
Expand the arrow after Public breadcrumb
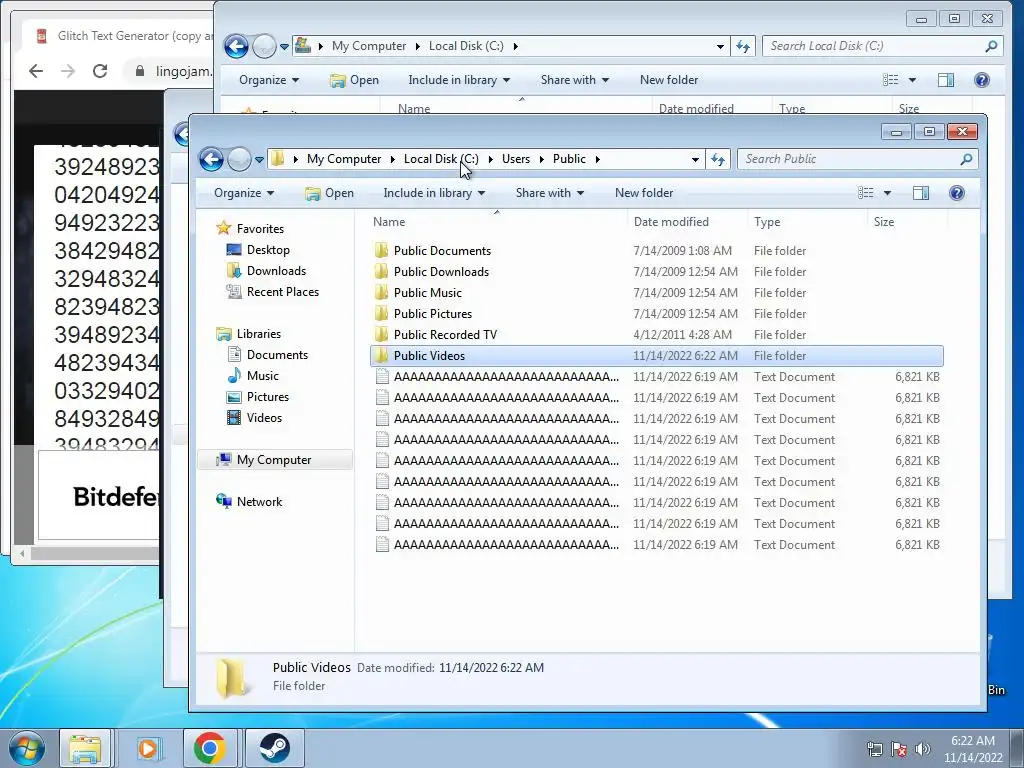pos(597,159)
